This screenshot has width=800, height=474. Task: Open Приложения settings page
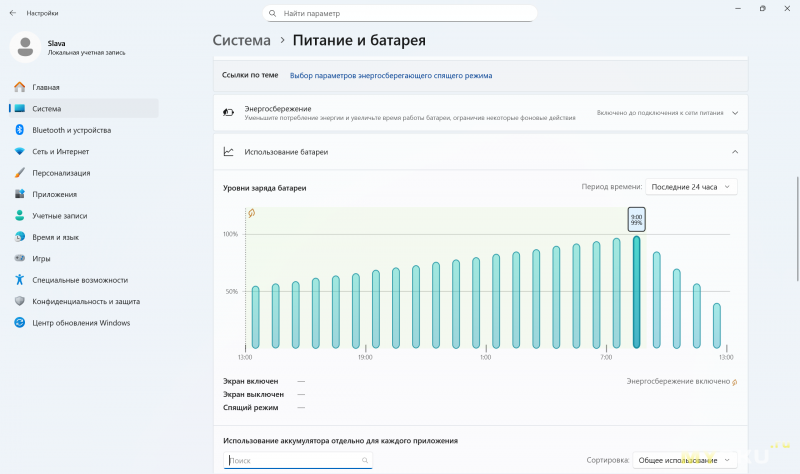click(x=54, y=194)
